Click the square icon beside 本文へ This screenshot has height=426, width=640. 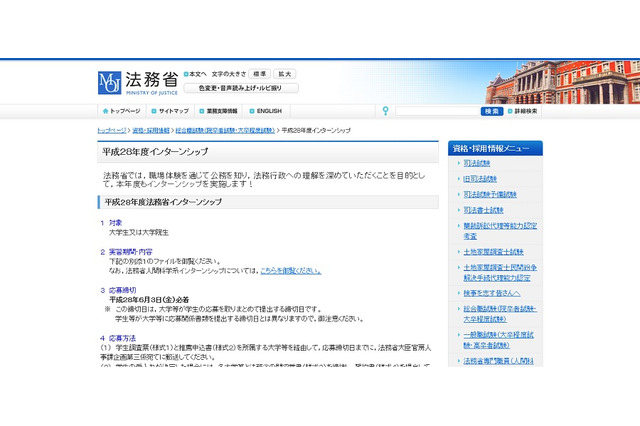186,74
